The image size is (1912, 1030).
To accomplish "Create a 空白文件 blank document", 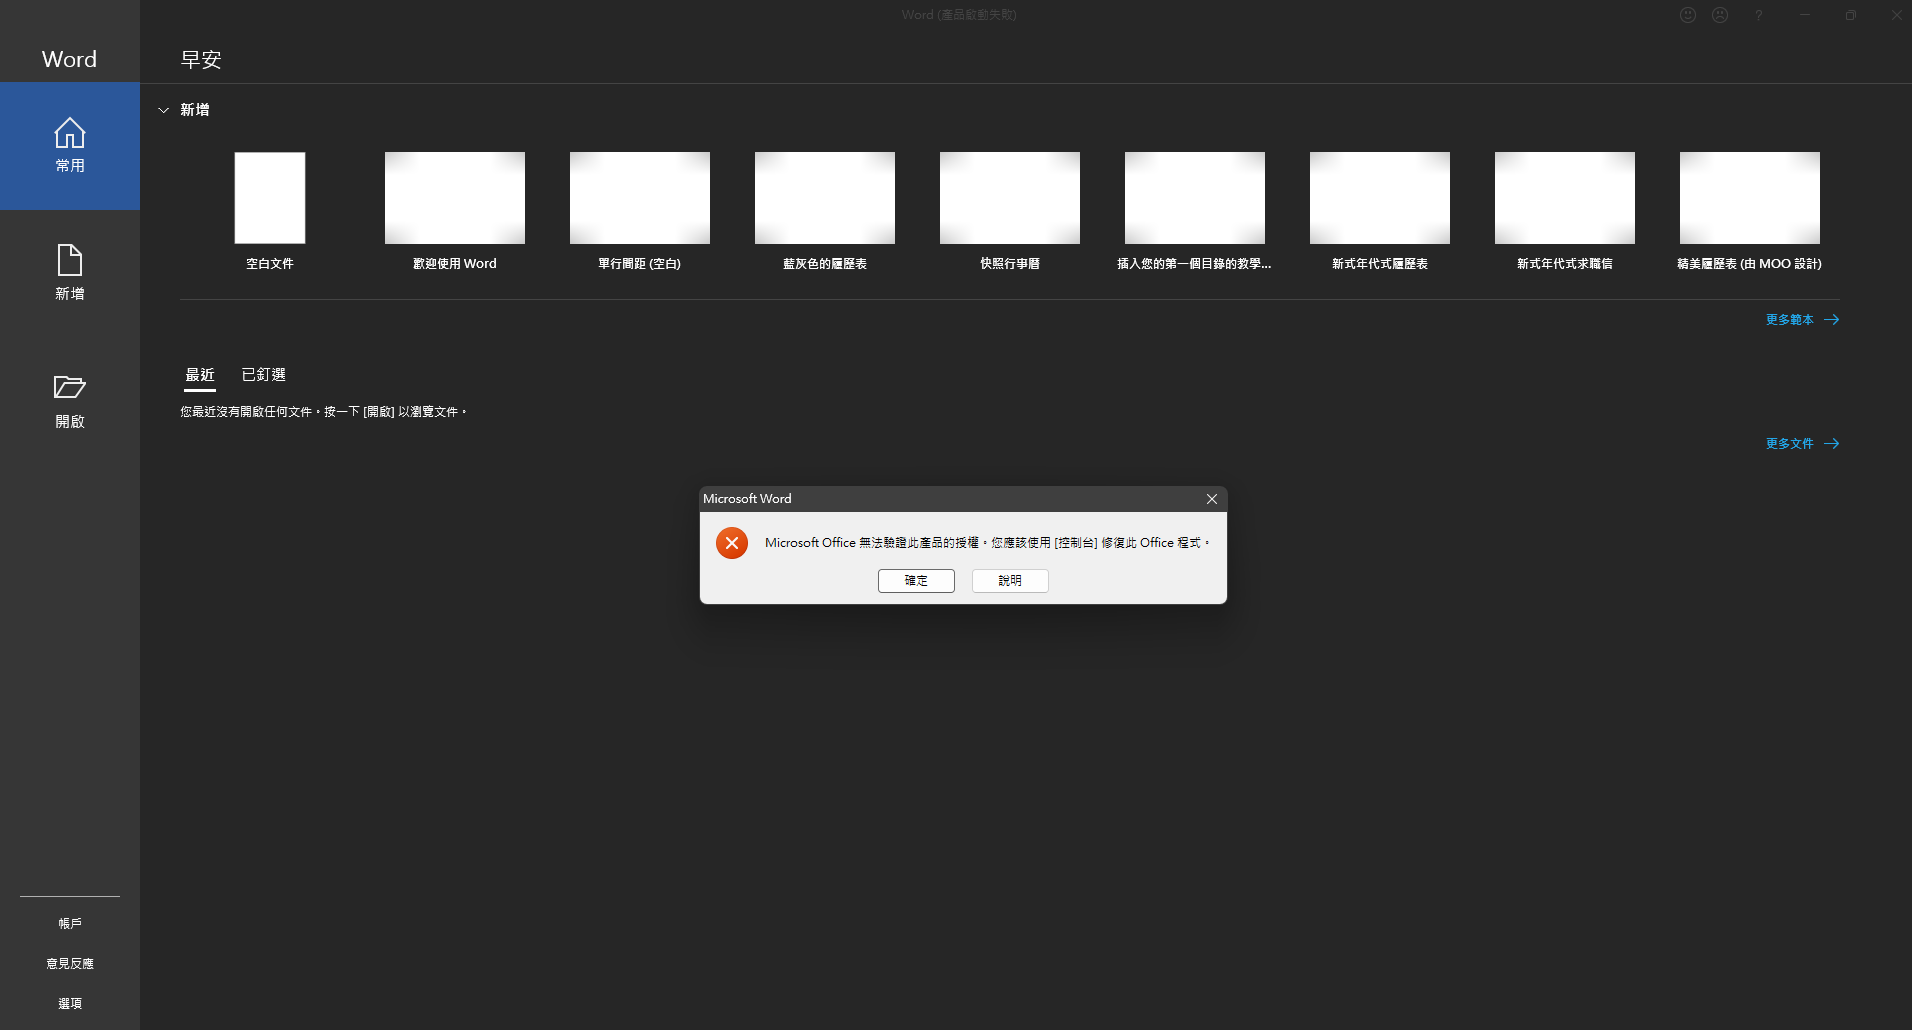I will coord(269,198).
